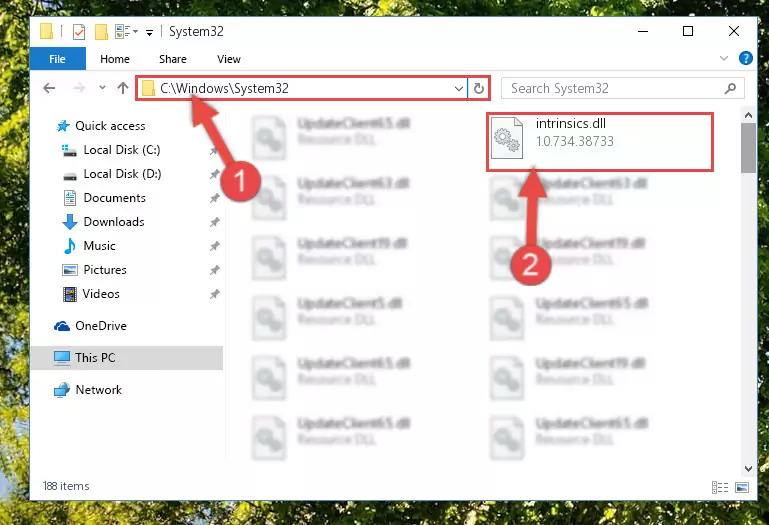Click the pin icon next to Videos
This screenshot has height=525, width=769.
(214, 294)
